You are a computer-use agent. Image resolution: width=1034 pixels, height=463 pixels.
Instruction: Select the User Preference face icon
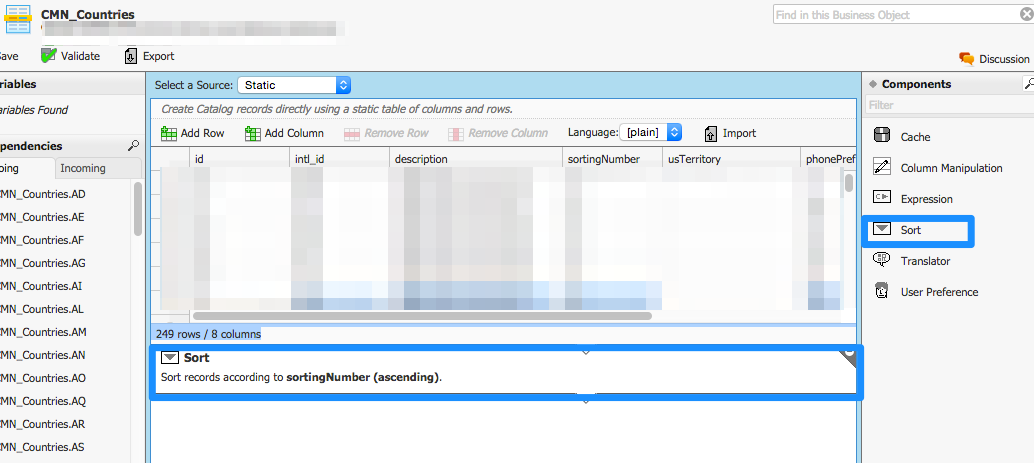click(881, 291)
